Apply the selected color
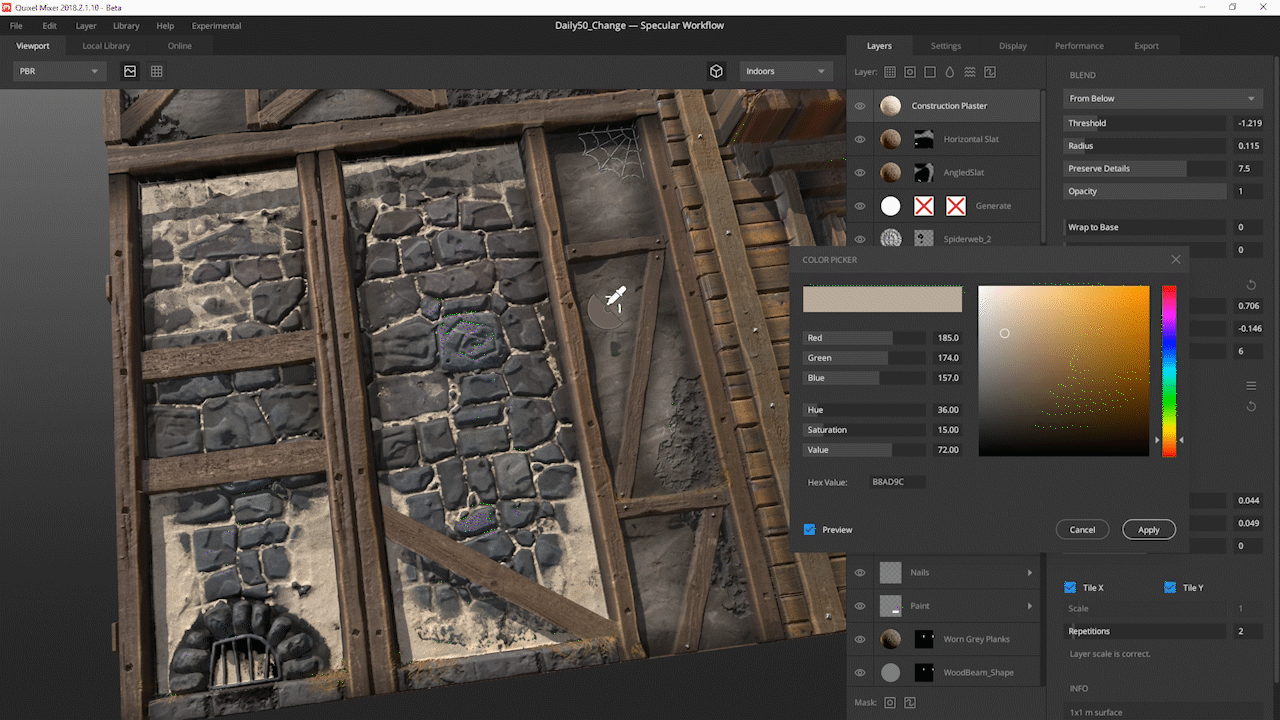The image size is (1280, 720). click(1148, 530)
